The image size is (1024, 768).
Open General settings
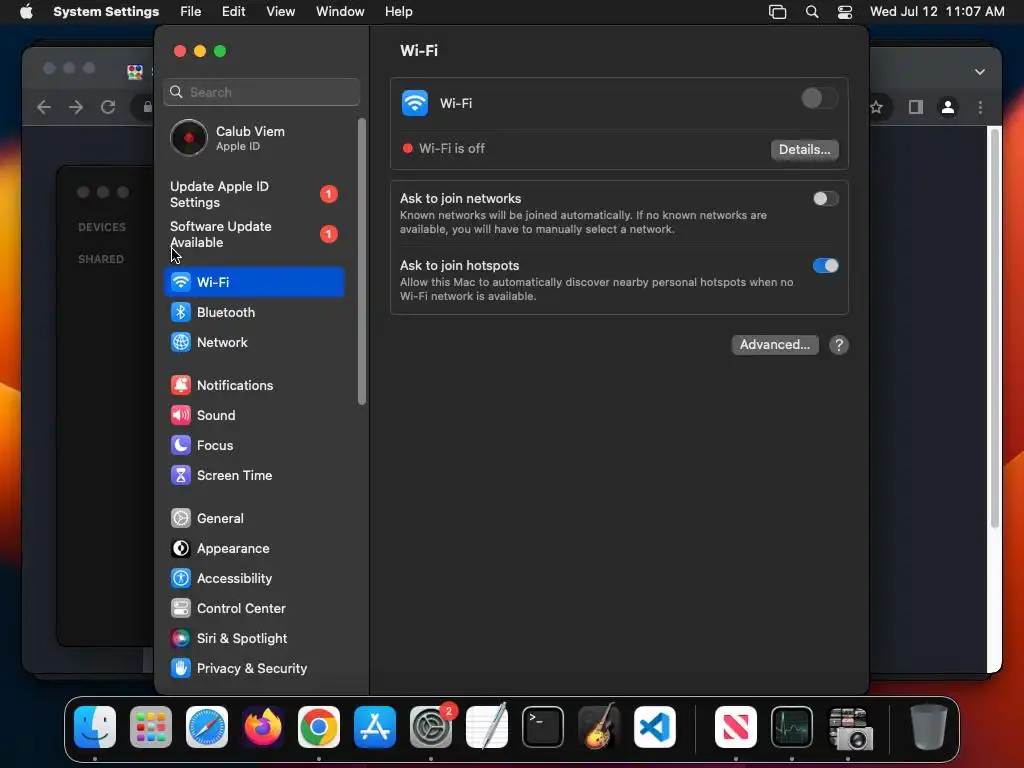coord(255,519)
